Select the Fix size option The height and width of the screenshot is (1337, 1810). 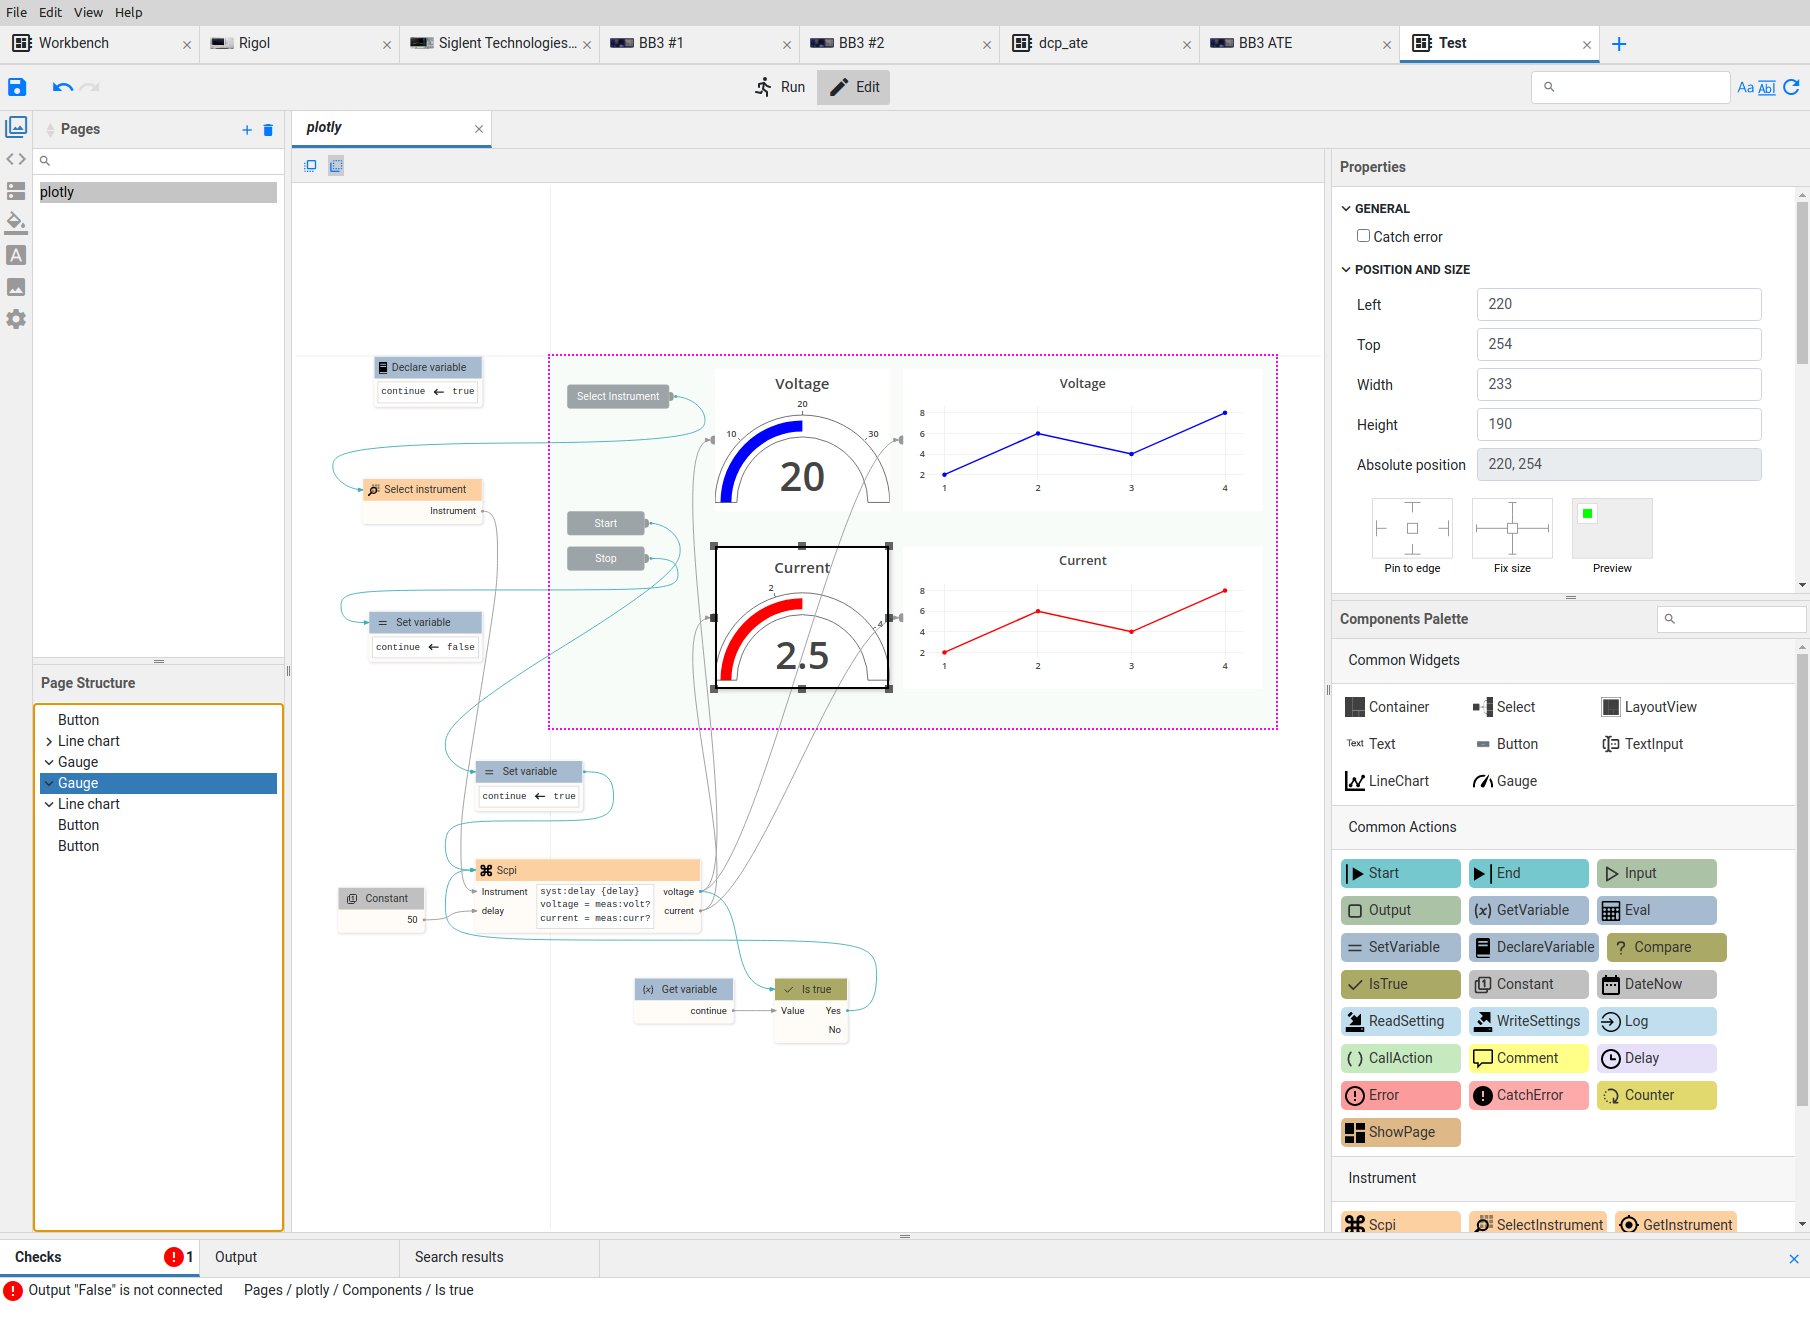pyautogui.click(x=1512, y=529)
